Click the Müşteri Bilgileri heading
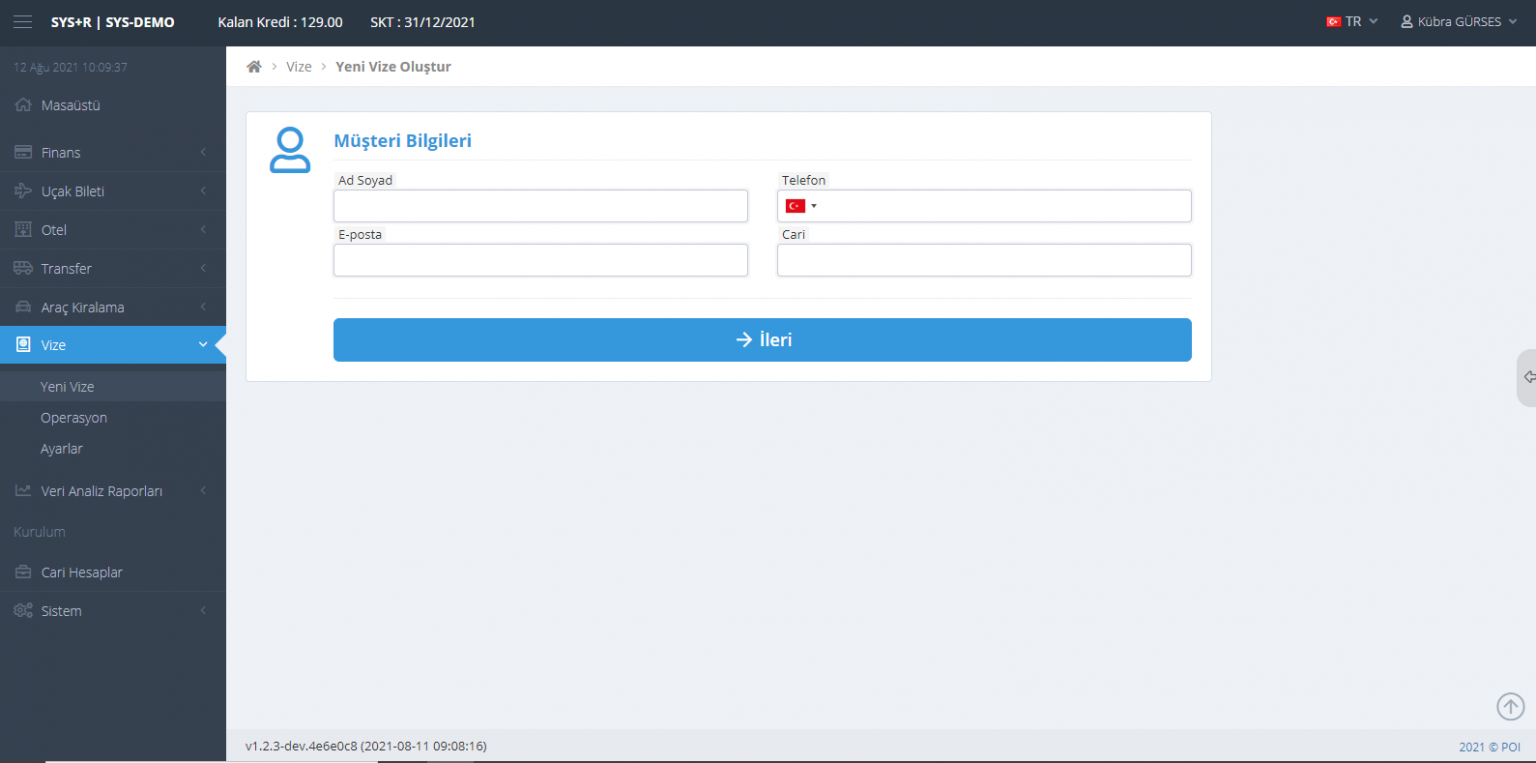 pyautogui.click(x=402, y=141)
